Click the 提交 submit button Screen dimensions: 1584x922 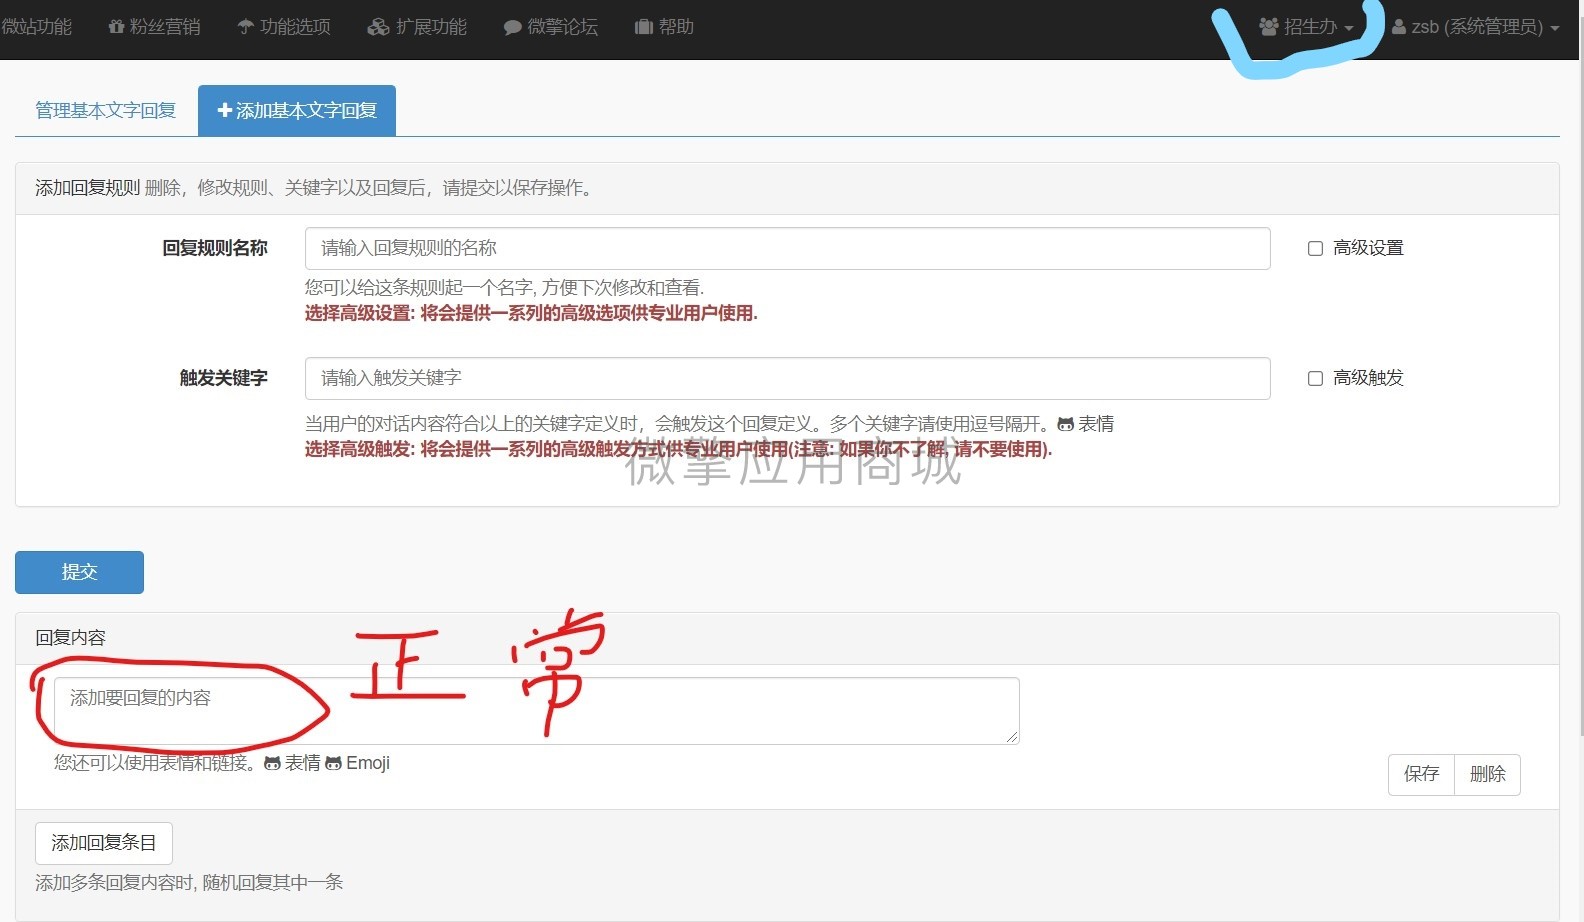79,572
